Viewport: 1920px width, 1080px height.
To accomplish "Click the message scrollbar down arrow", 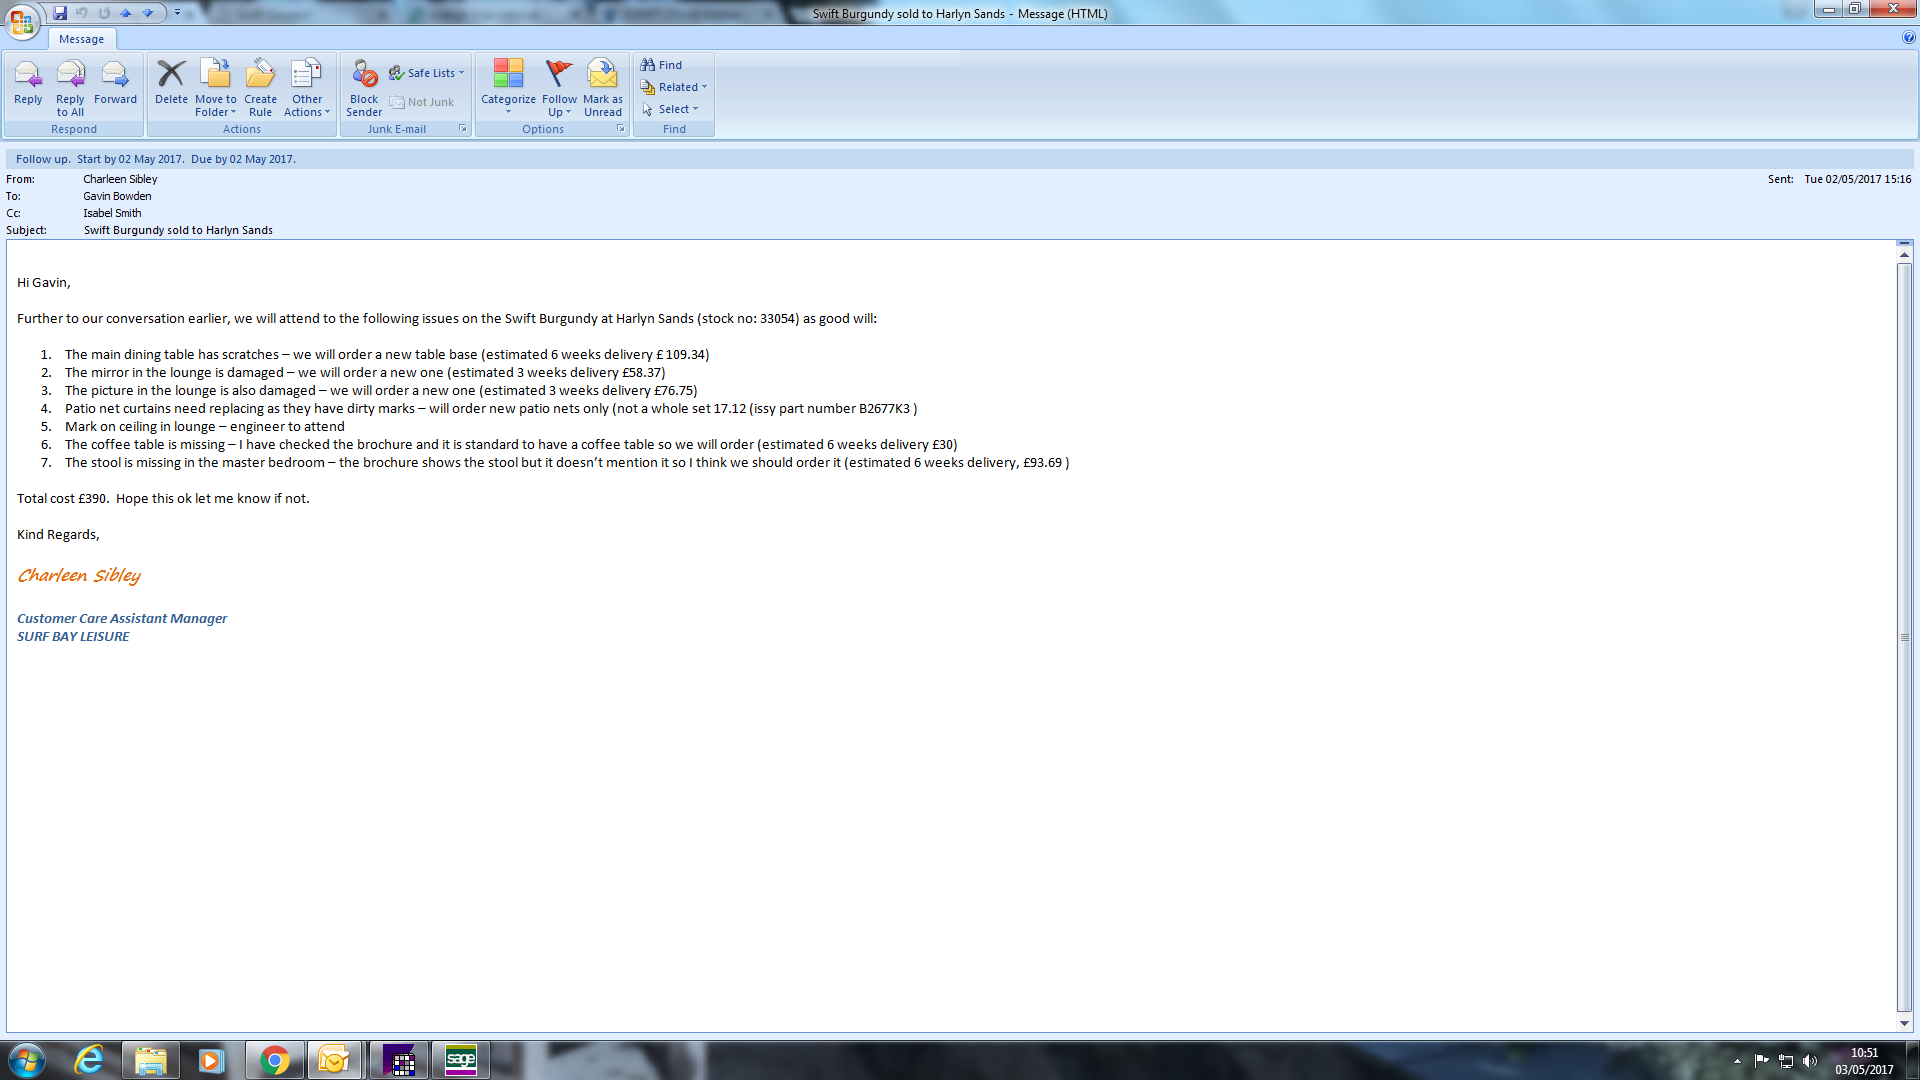I will point(1904,1023).
